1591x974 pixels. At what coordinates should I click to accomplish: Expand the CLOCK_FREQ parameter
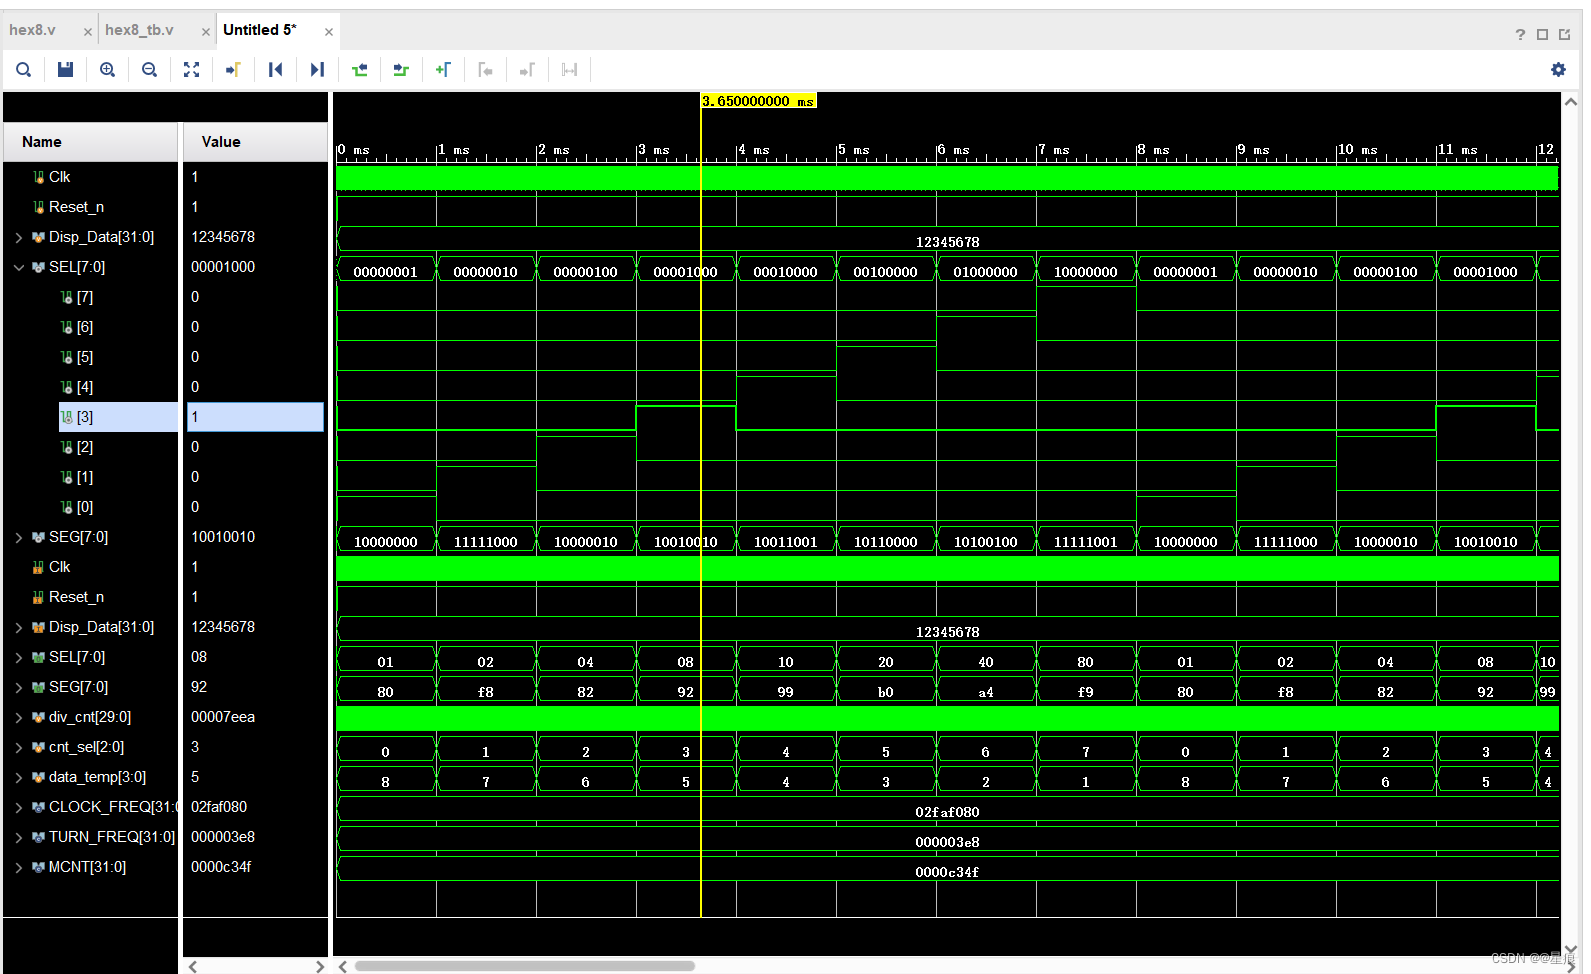tap(19, 807)
